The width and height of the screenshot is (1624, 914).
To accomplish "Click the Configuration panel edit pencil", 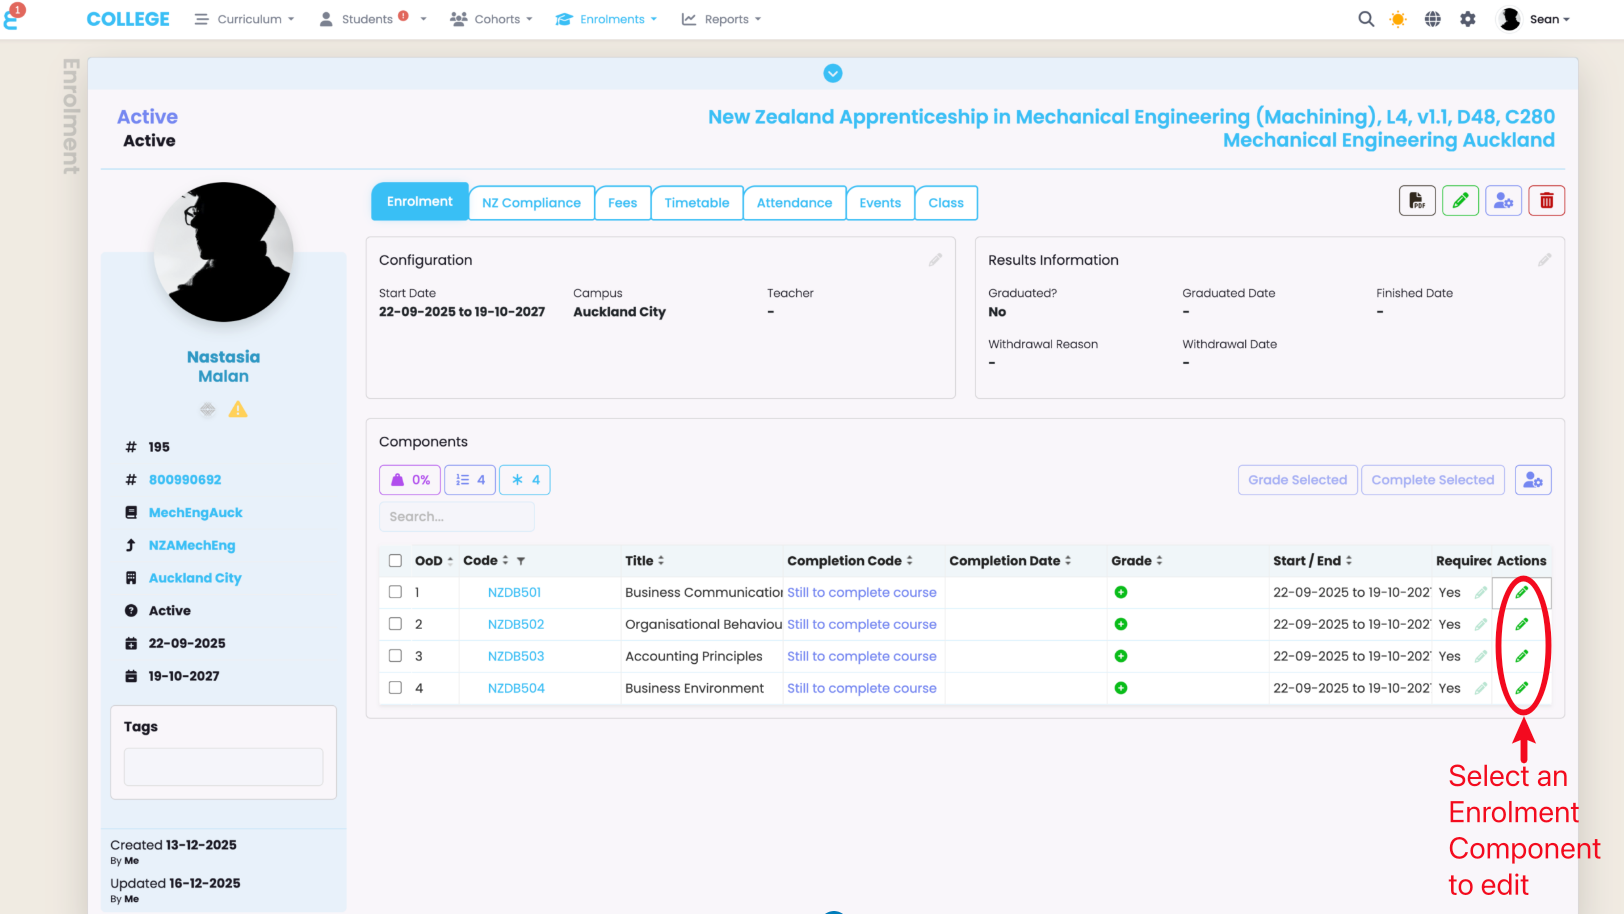I will pyautogui.click(x=935, y=260).
